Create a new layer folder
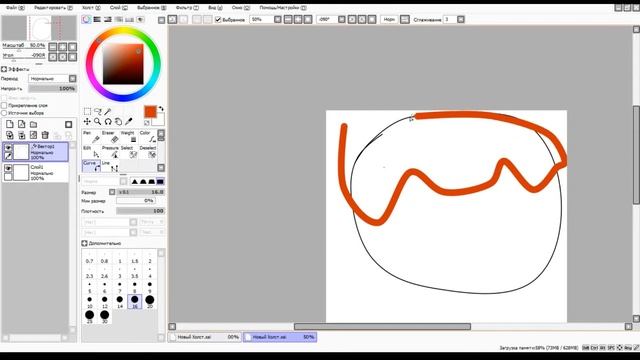This screenshot has height=360, width=640. click(x=33, y=124)
